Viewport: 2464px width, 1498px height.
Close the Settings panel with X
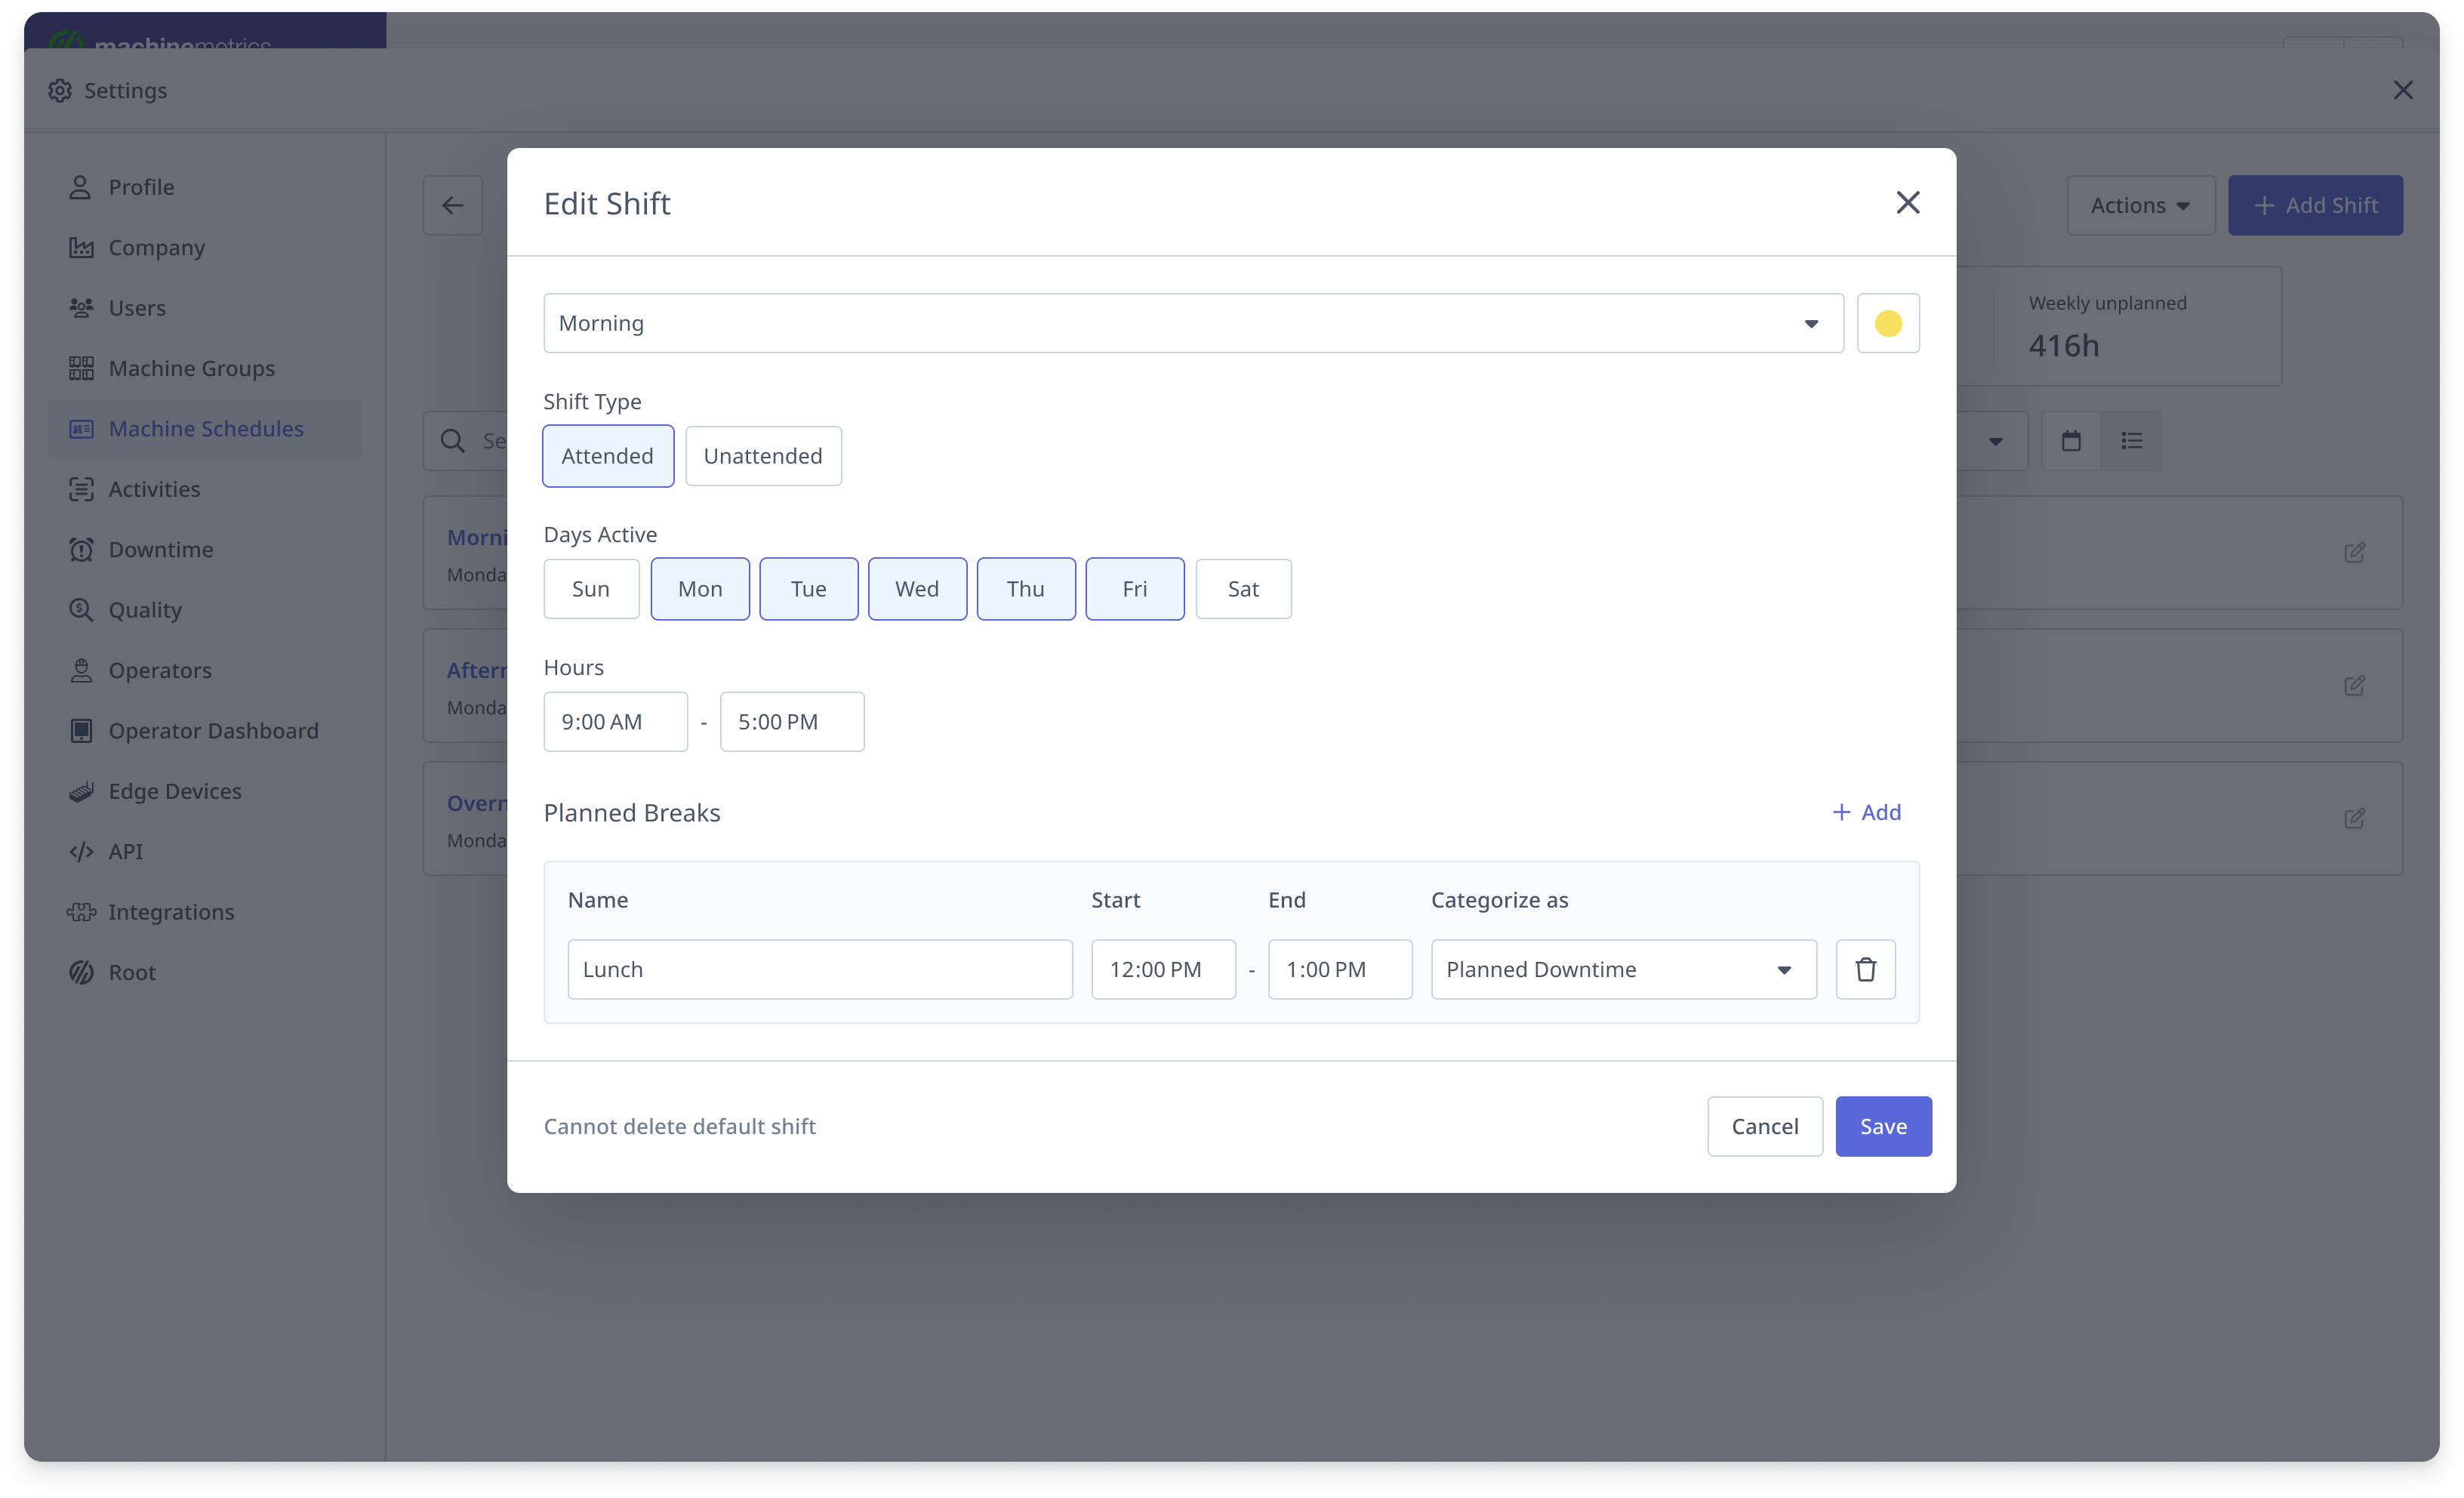(2403, 90)
